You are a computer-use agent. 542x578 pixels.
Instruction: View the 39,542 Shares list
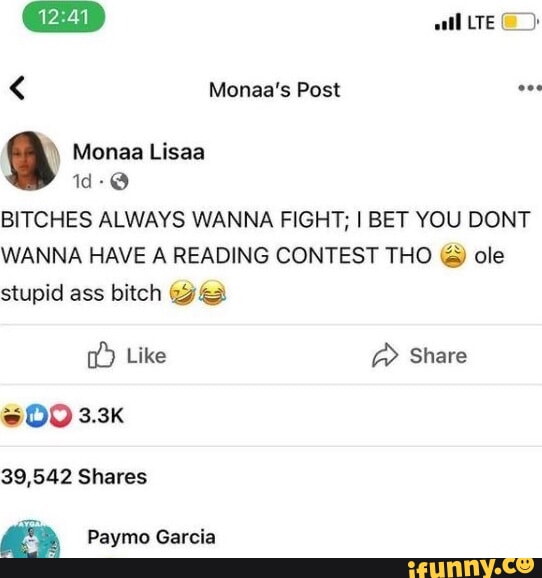(x=74, y=476)
